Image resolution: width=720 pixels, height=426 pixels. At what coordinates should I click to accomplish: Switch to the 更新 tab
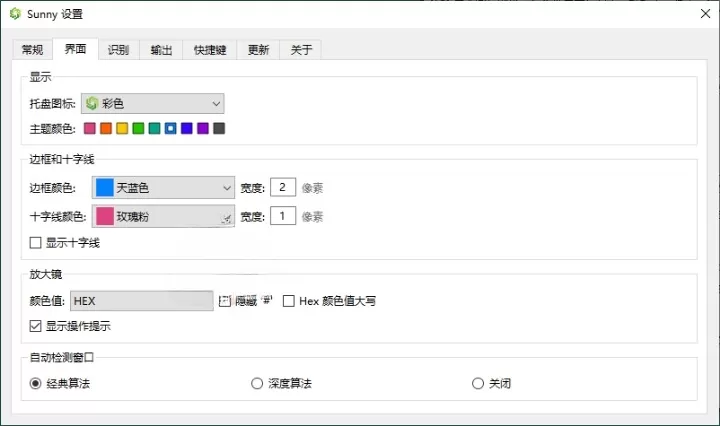pos(258,50)
